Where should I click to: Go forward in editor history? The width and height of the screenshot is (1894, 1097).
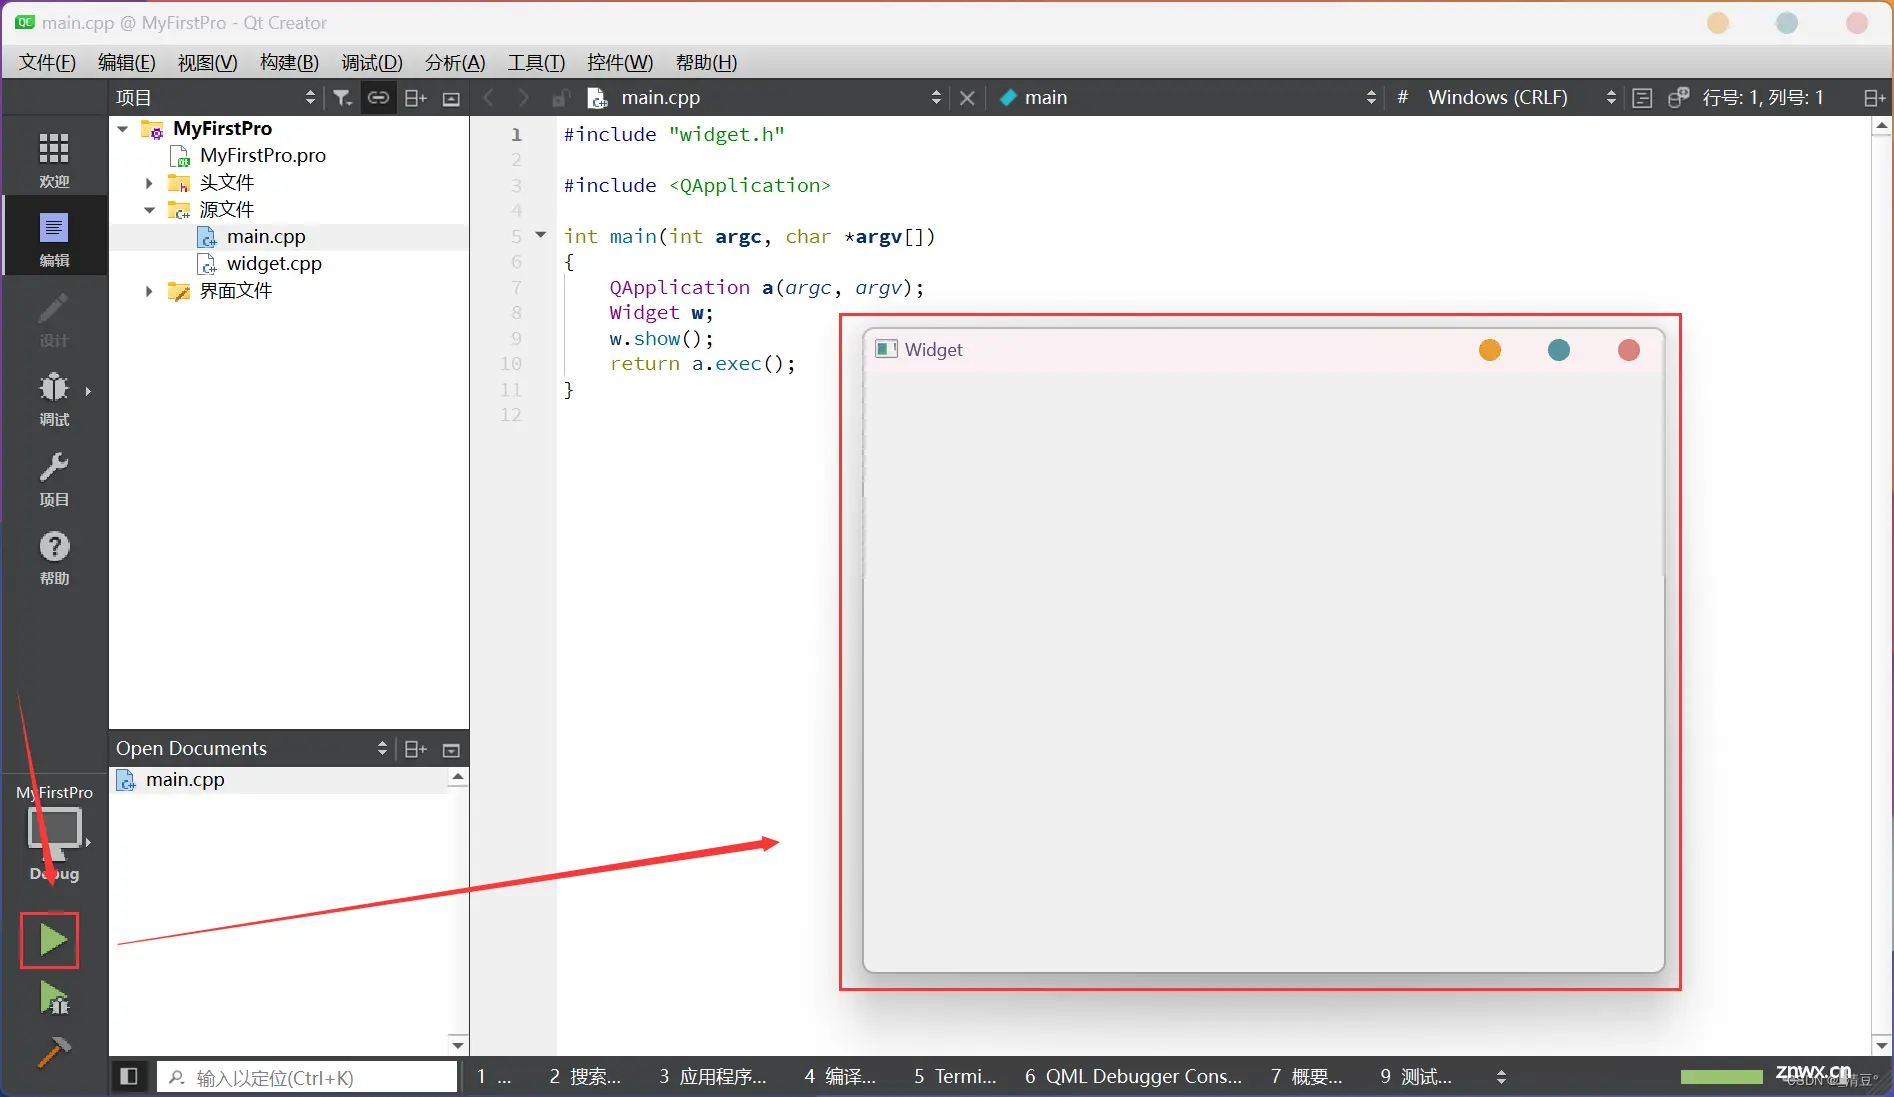[x=523, y=98]
